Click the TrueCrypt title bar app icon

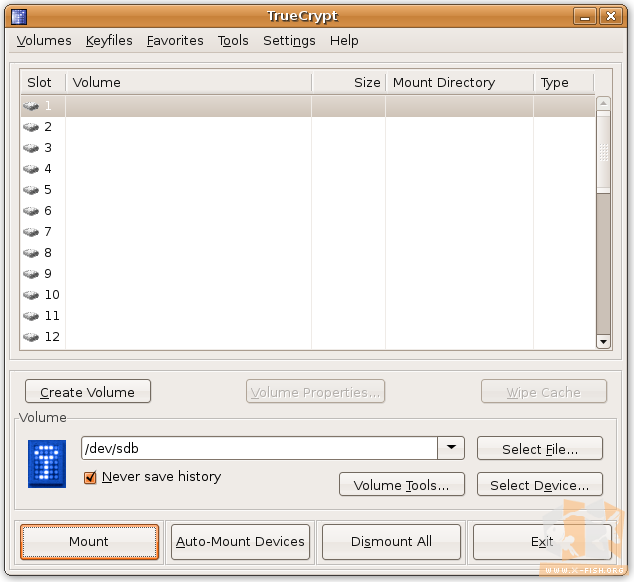tap(19, 17)
